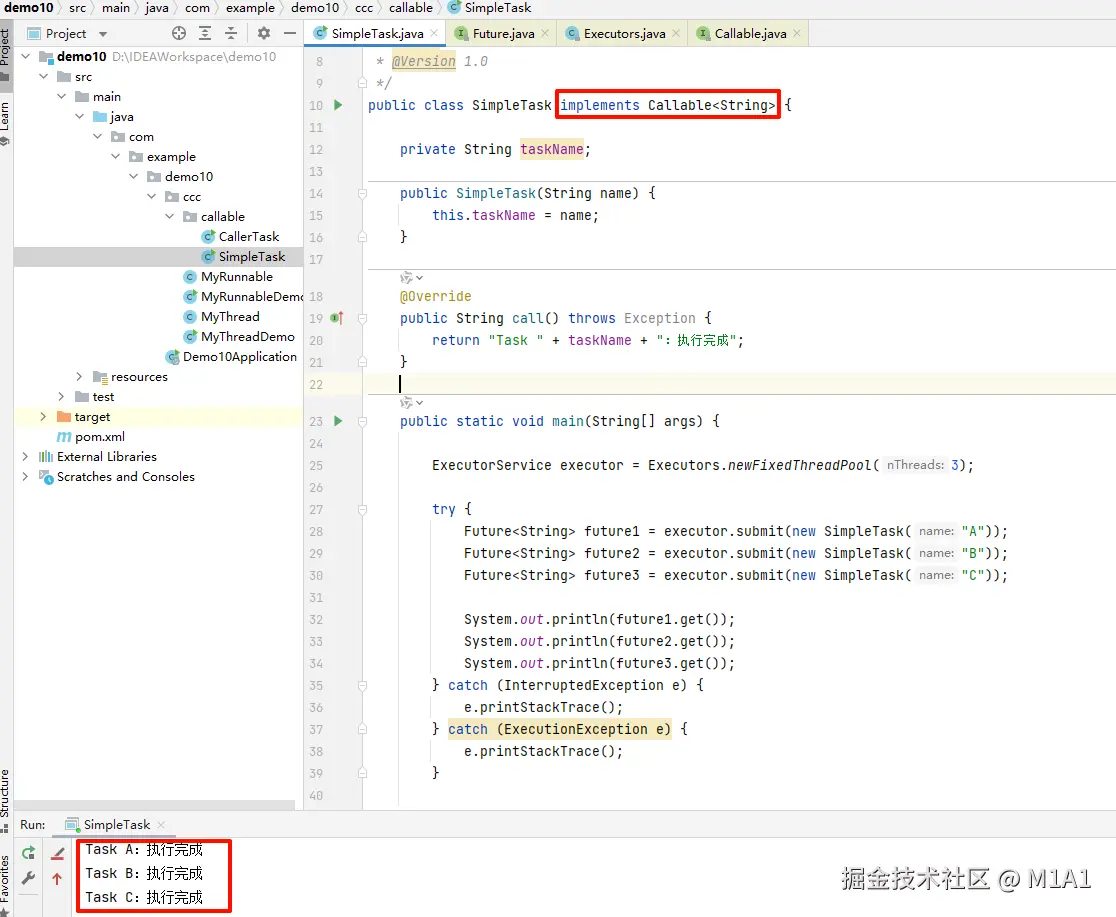
Task: Click the implements-method gutter icon on line 19
Action: pos(337,318)
